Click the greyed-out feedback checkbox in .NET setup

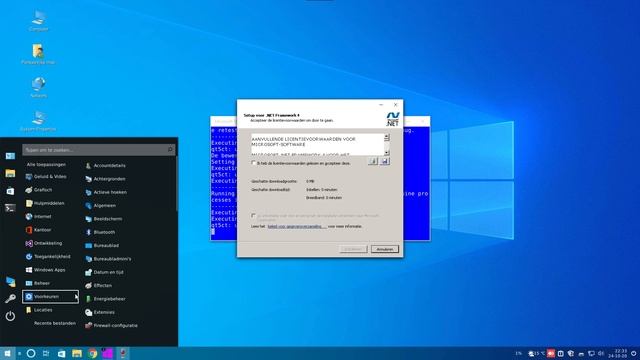click(x=253, y=216)
